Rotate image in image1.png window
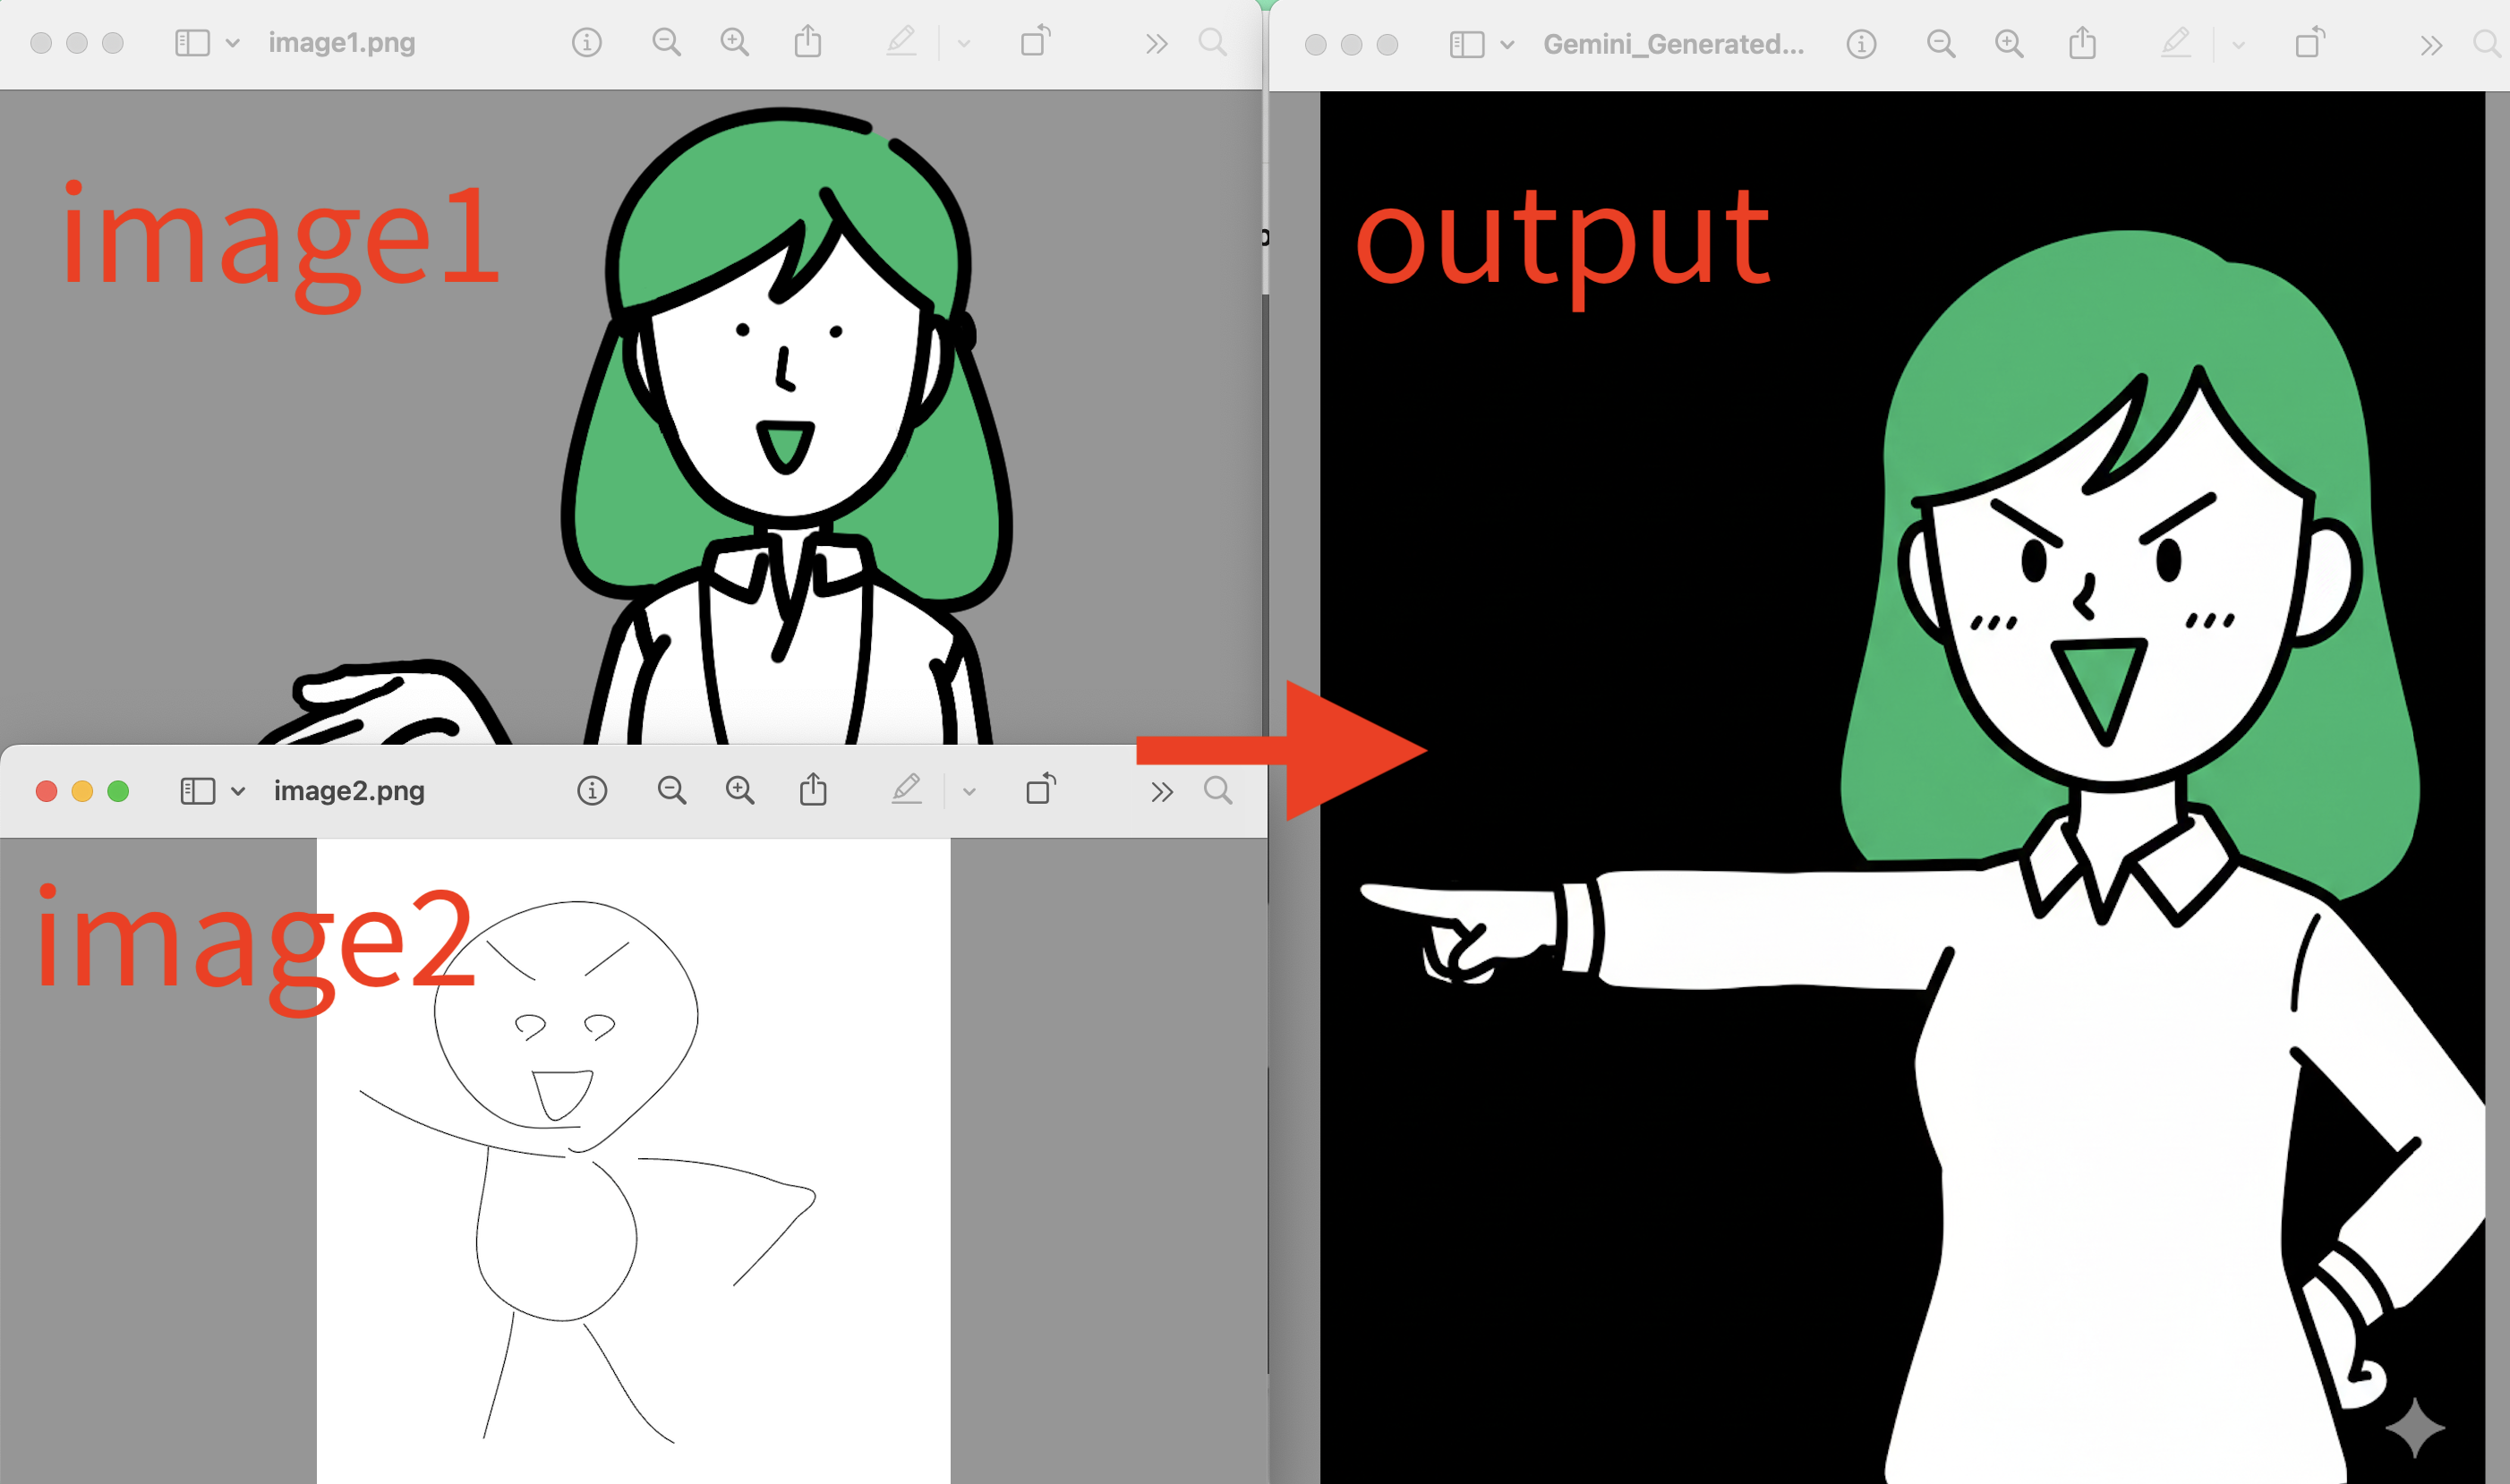Image resolution: width=2510 pixels, height=1484 pixels. [x=1035, y=41]
